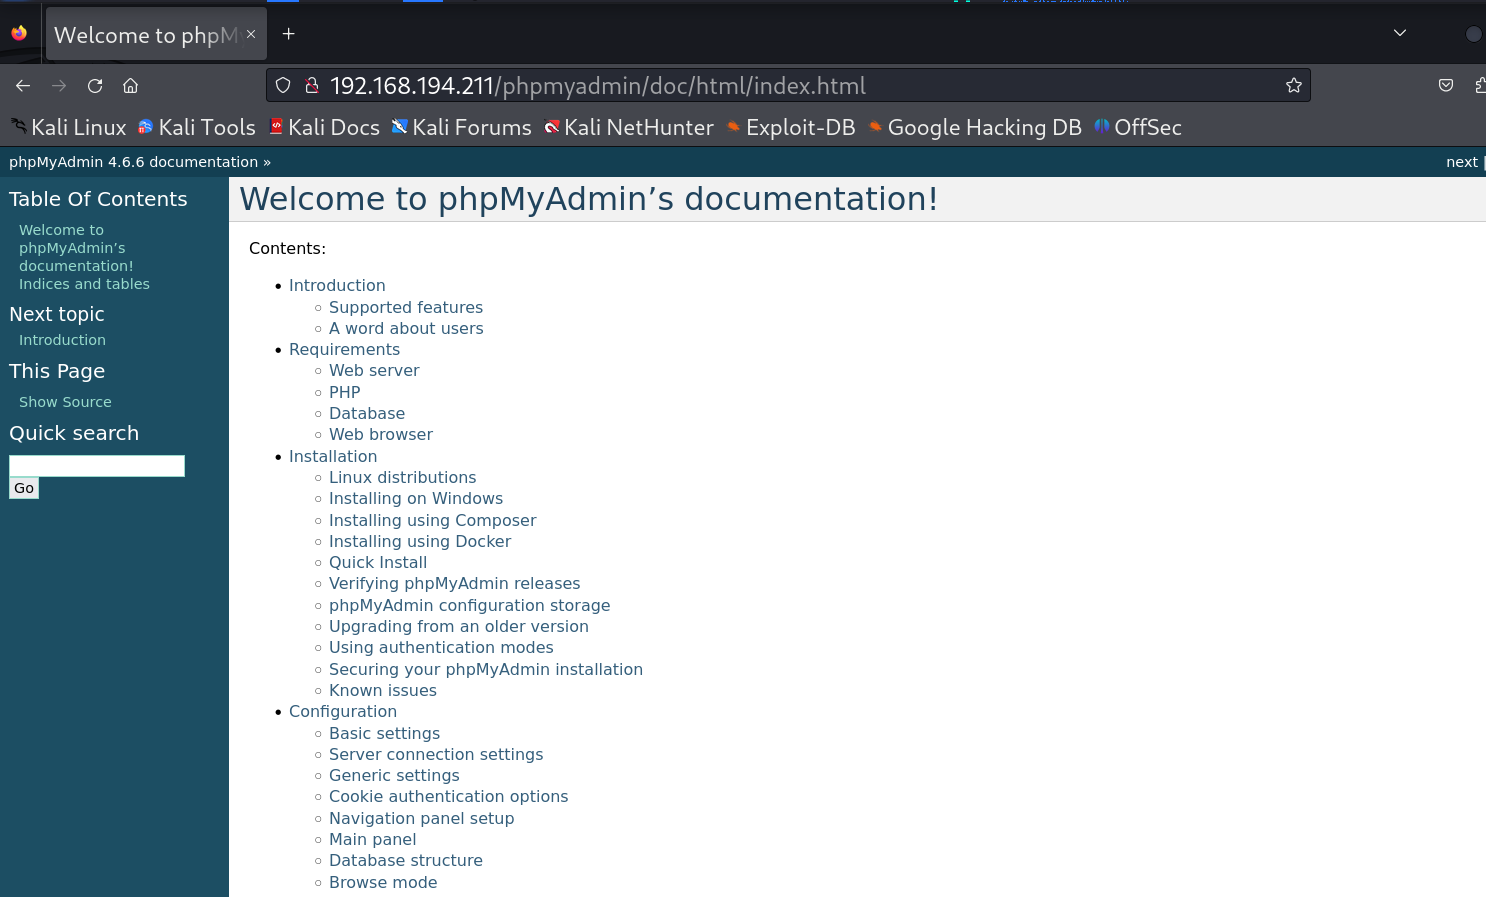Close the Welcome to phpMyAdmin tab
Image resolution: width=1486 pixels, height=897 pixels.
251,34
